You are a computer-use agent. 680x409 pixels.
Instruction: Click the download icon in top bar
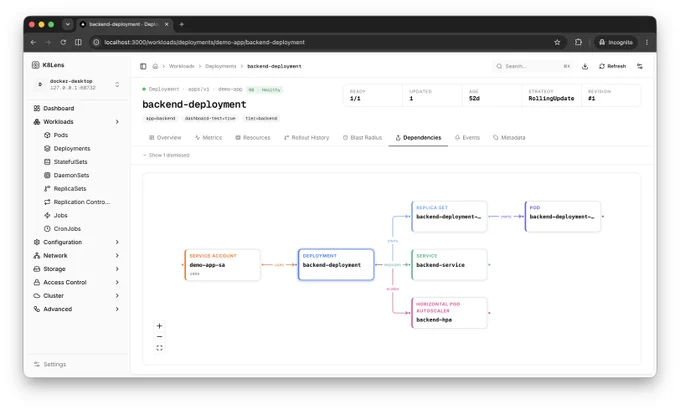[x=585, y=66]
